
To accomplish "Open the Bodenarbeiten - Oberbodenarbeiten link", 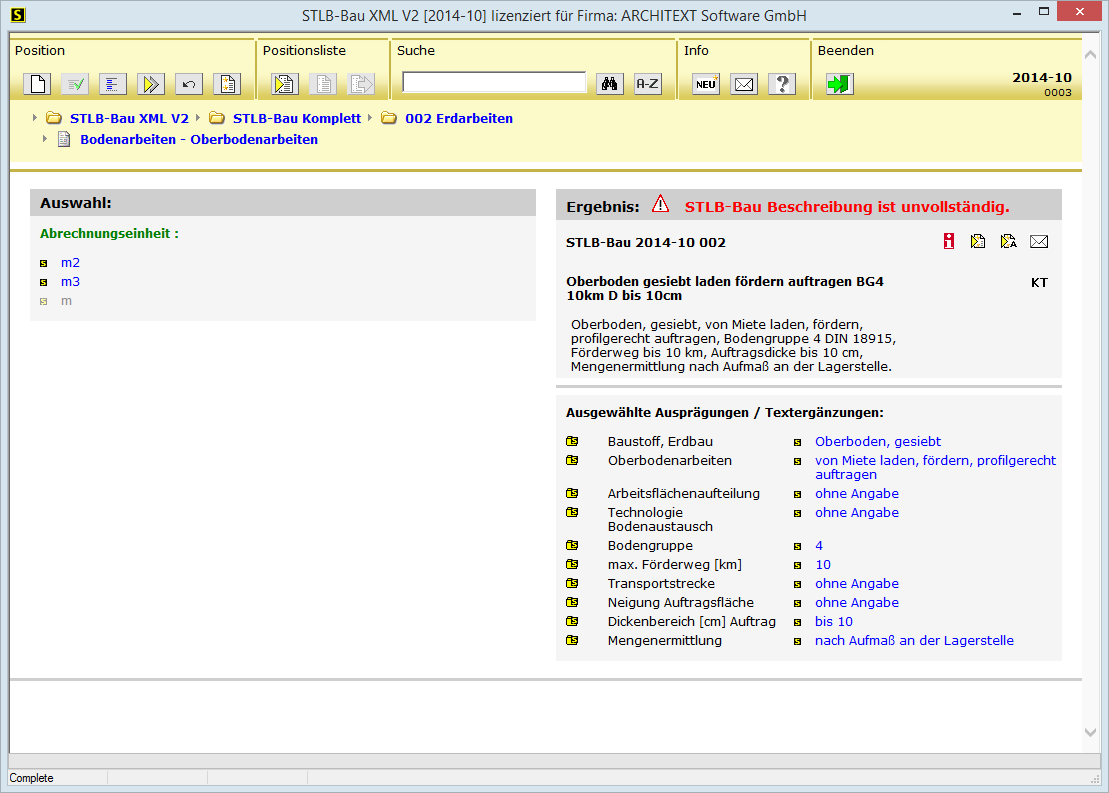I will pos(199,139).
